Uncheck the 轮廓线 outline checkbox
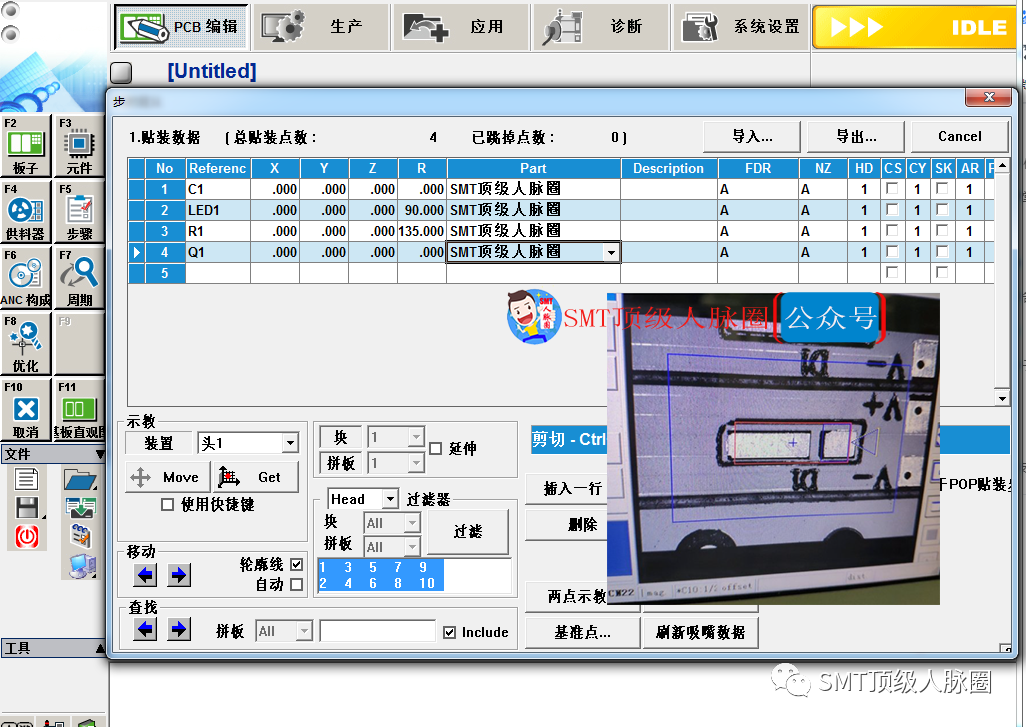Image resolution: width=1026 pixels, height=727 pixels. pyautogui.click(x=296, y=565)
